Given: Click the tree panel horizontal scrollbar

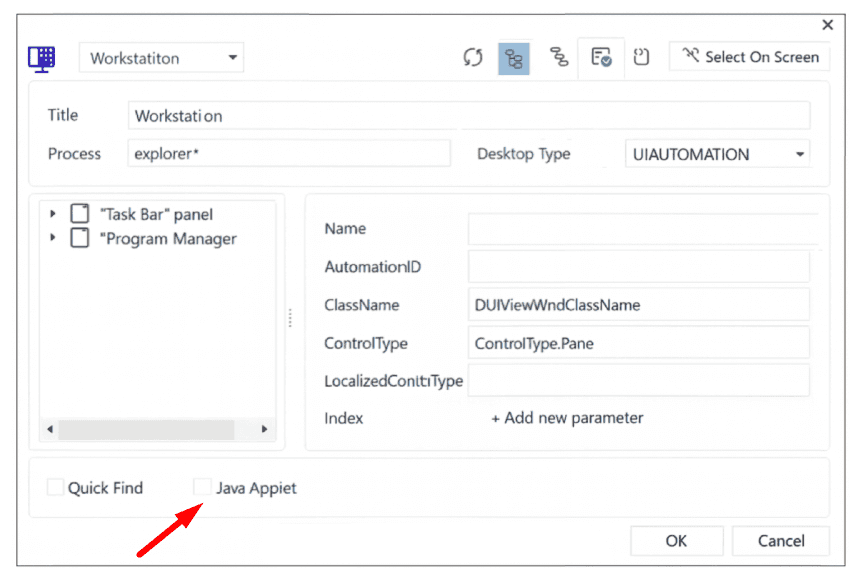Looking at the screenshot, I should click(146, 429).
